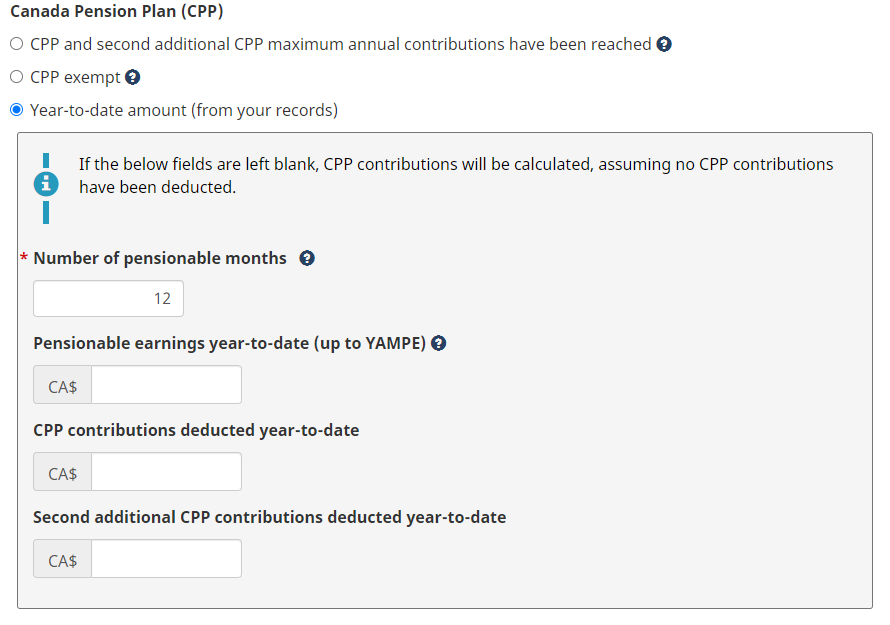
Task: Click the Canada Pension Plan (CPP) heading
Action: (116, 12)
